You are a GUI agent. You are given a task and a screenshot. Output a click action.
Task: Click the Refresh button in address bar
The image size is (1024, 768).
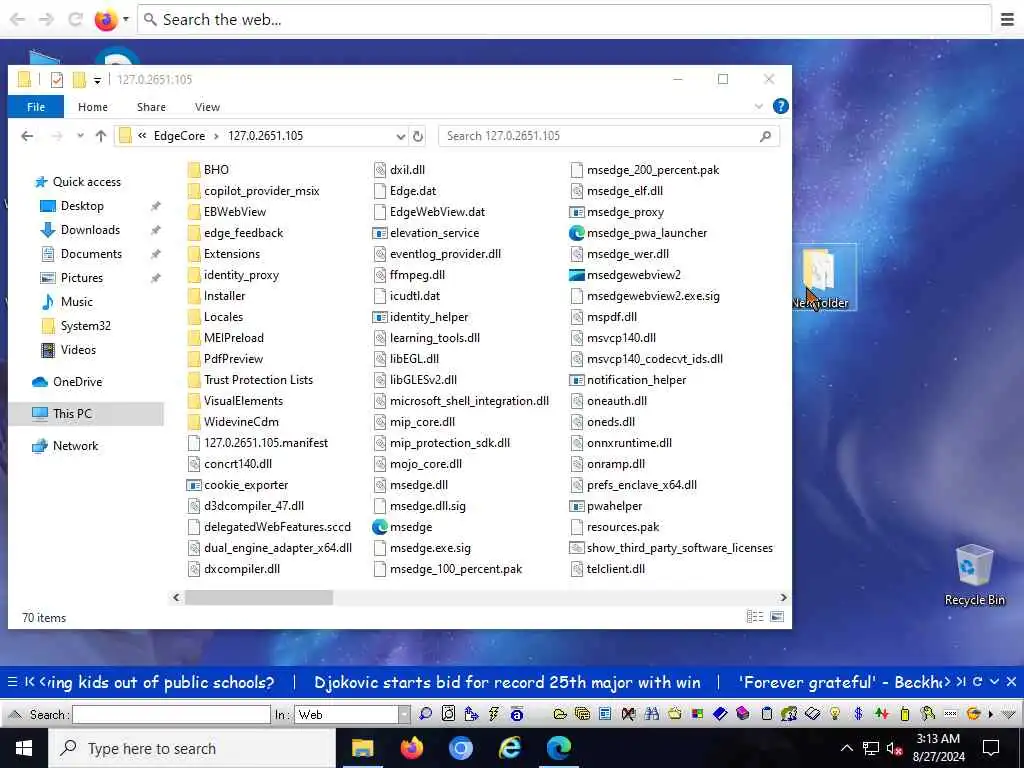coord(418,136)
